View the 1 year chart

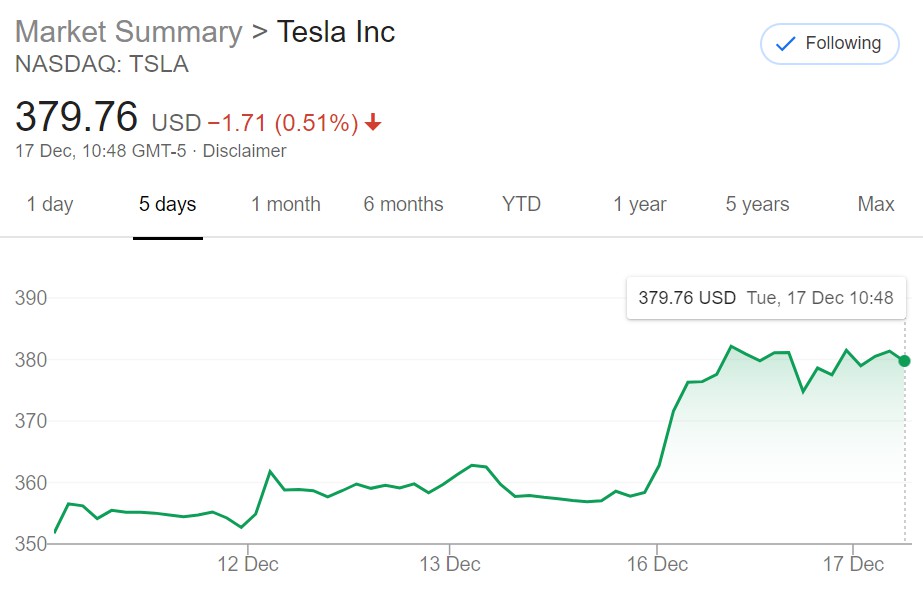(x=640, y=204)
